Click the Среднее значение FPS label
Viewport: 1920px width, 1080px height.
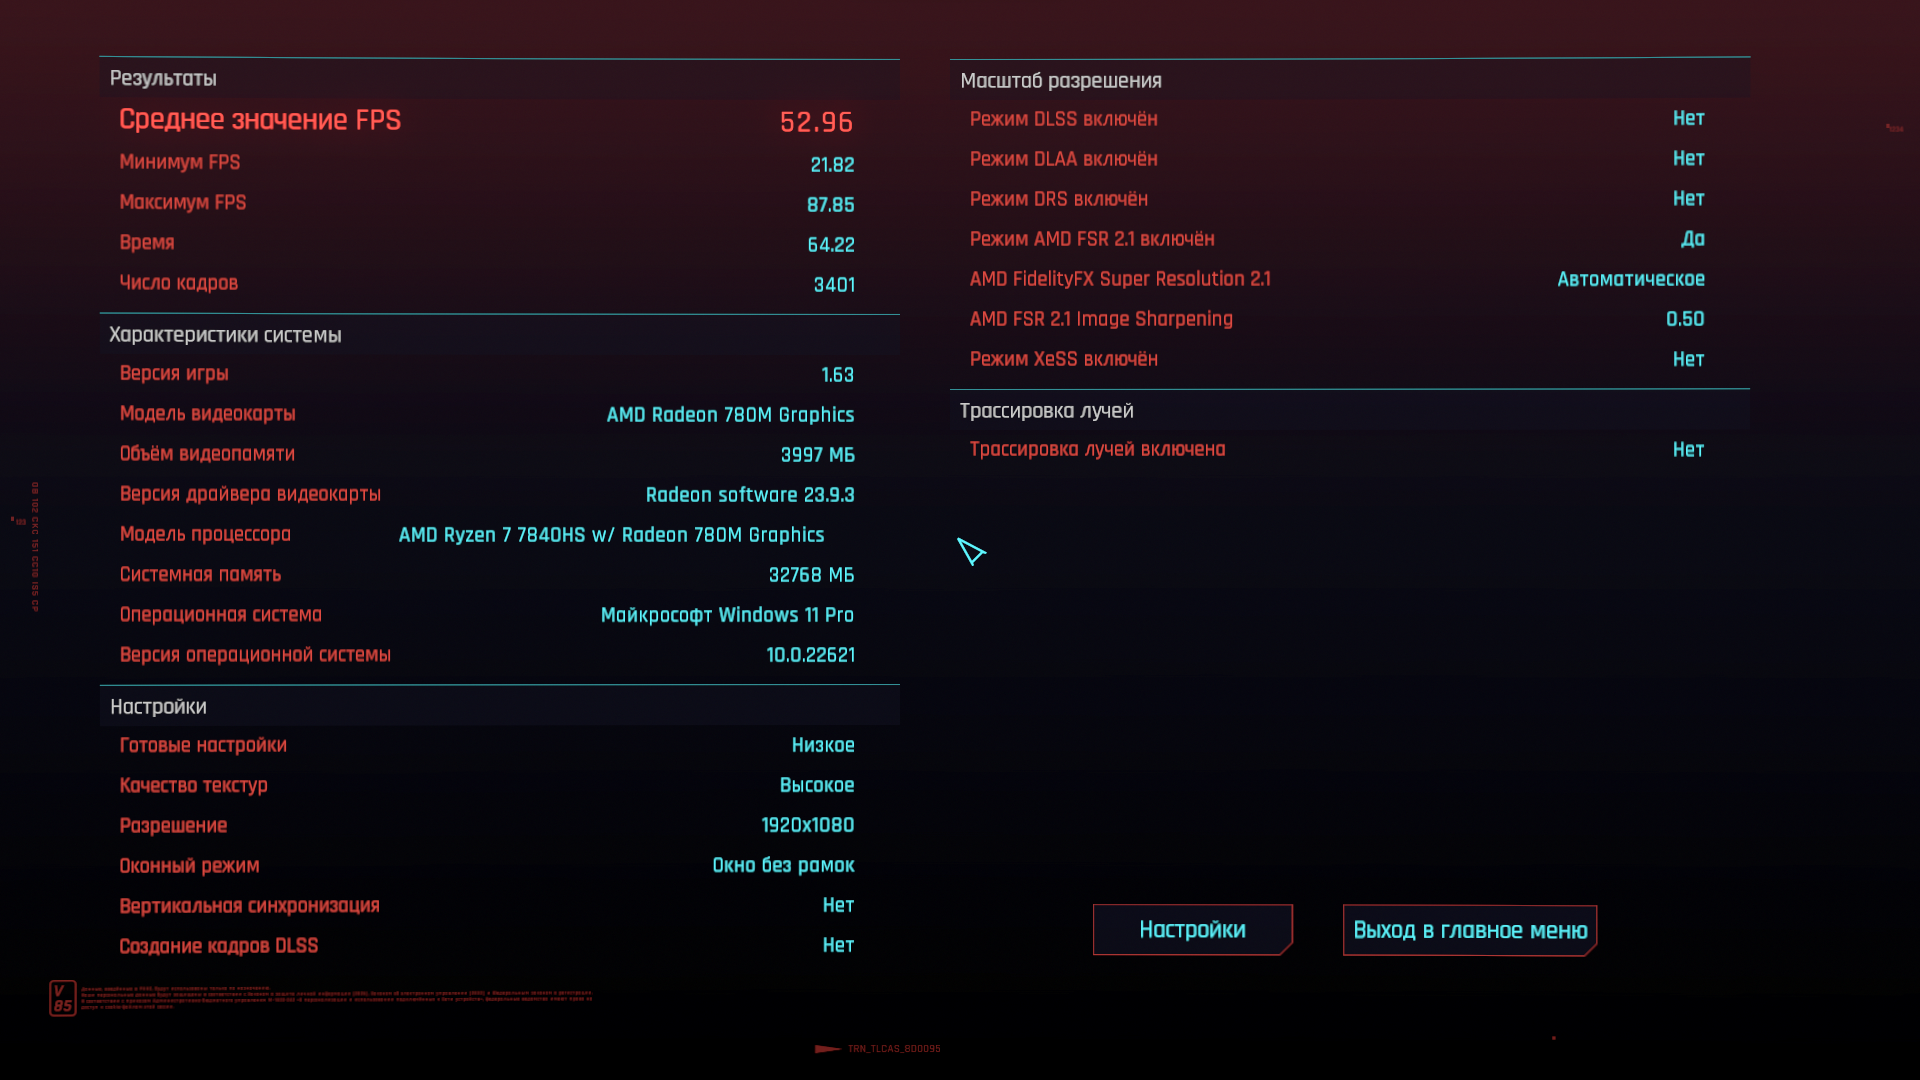tap(260, 120)
